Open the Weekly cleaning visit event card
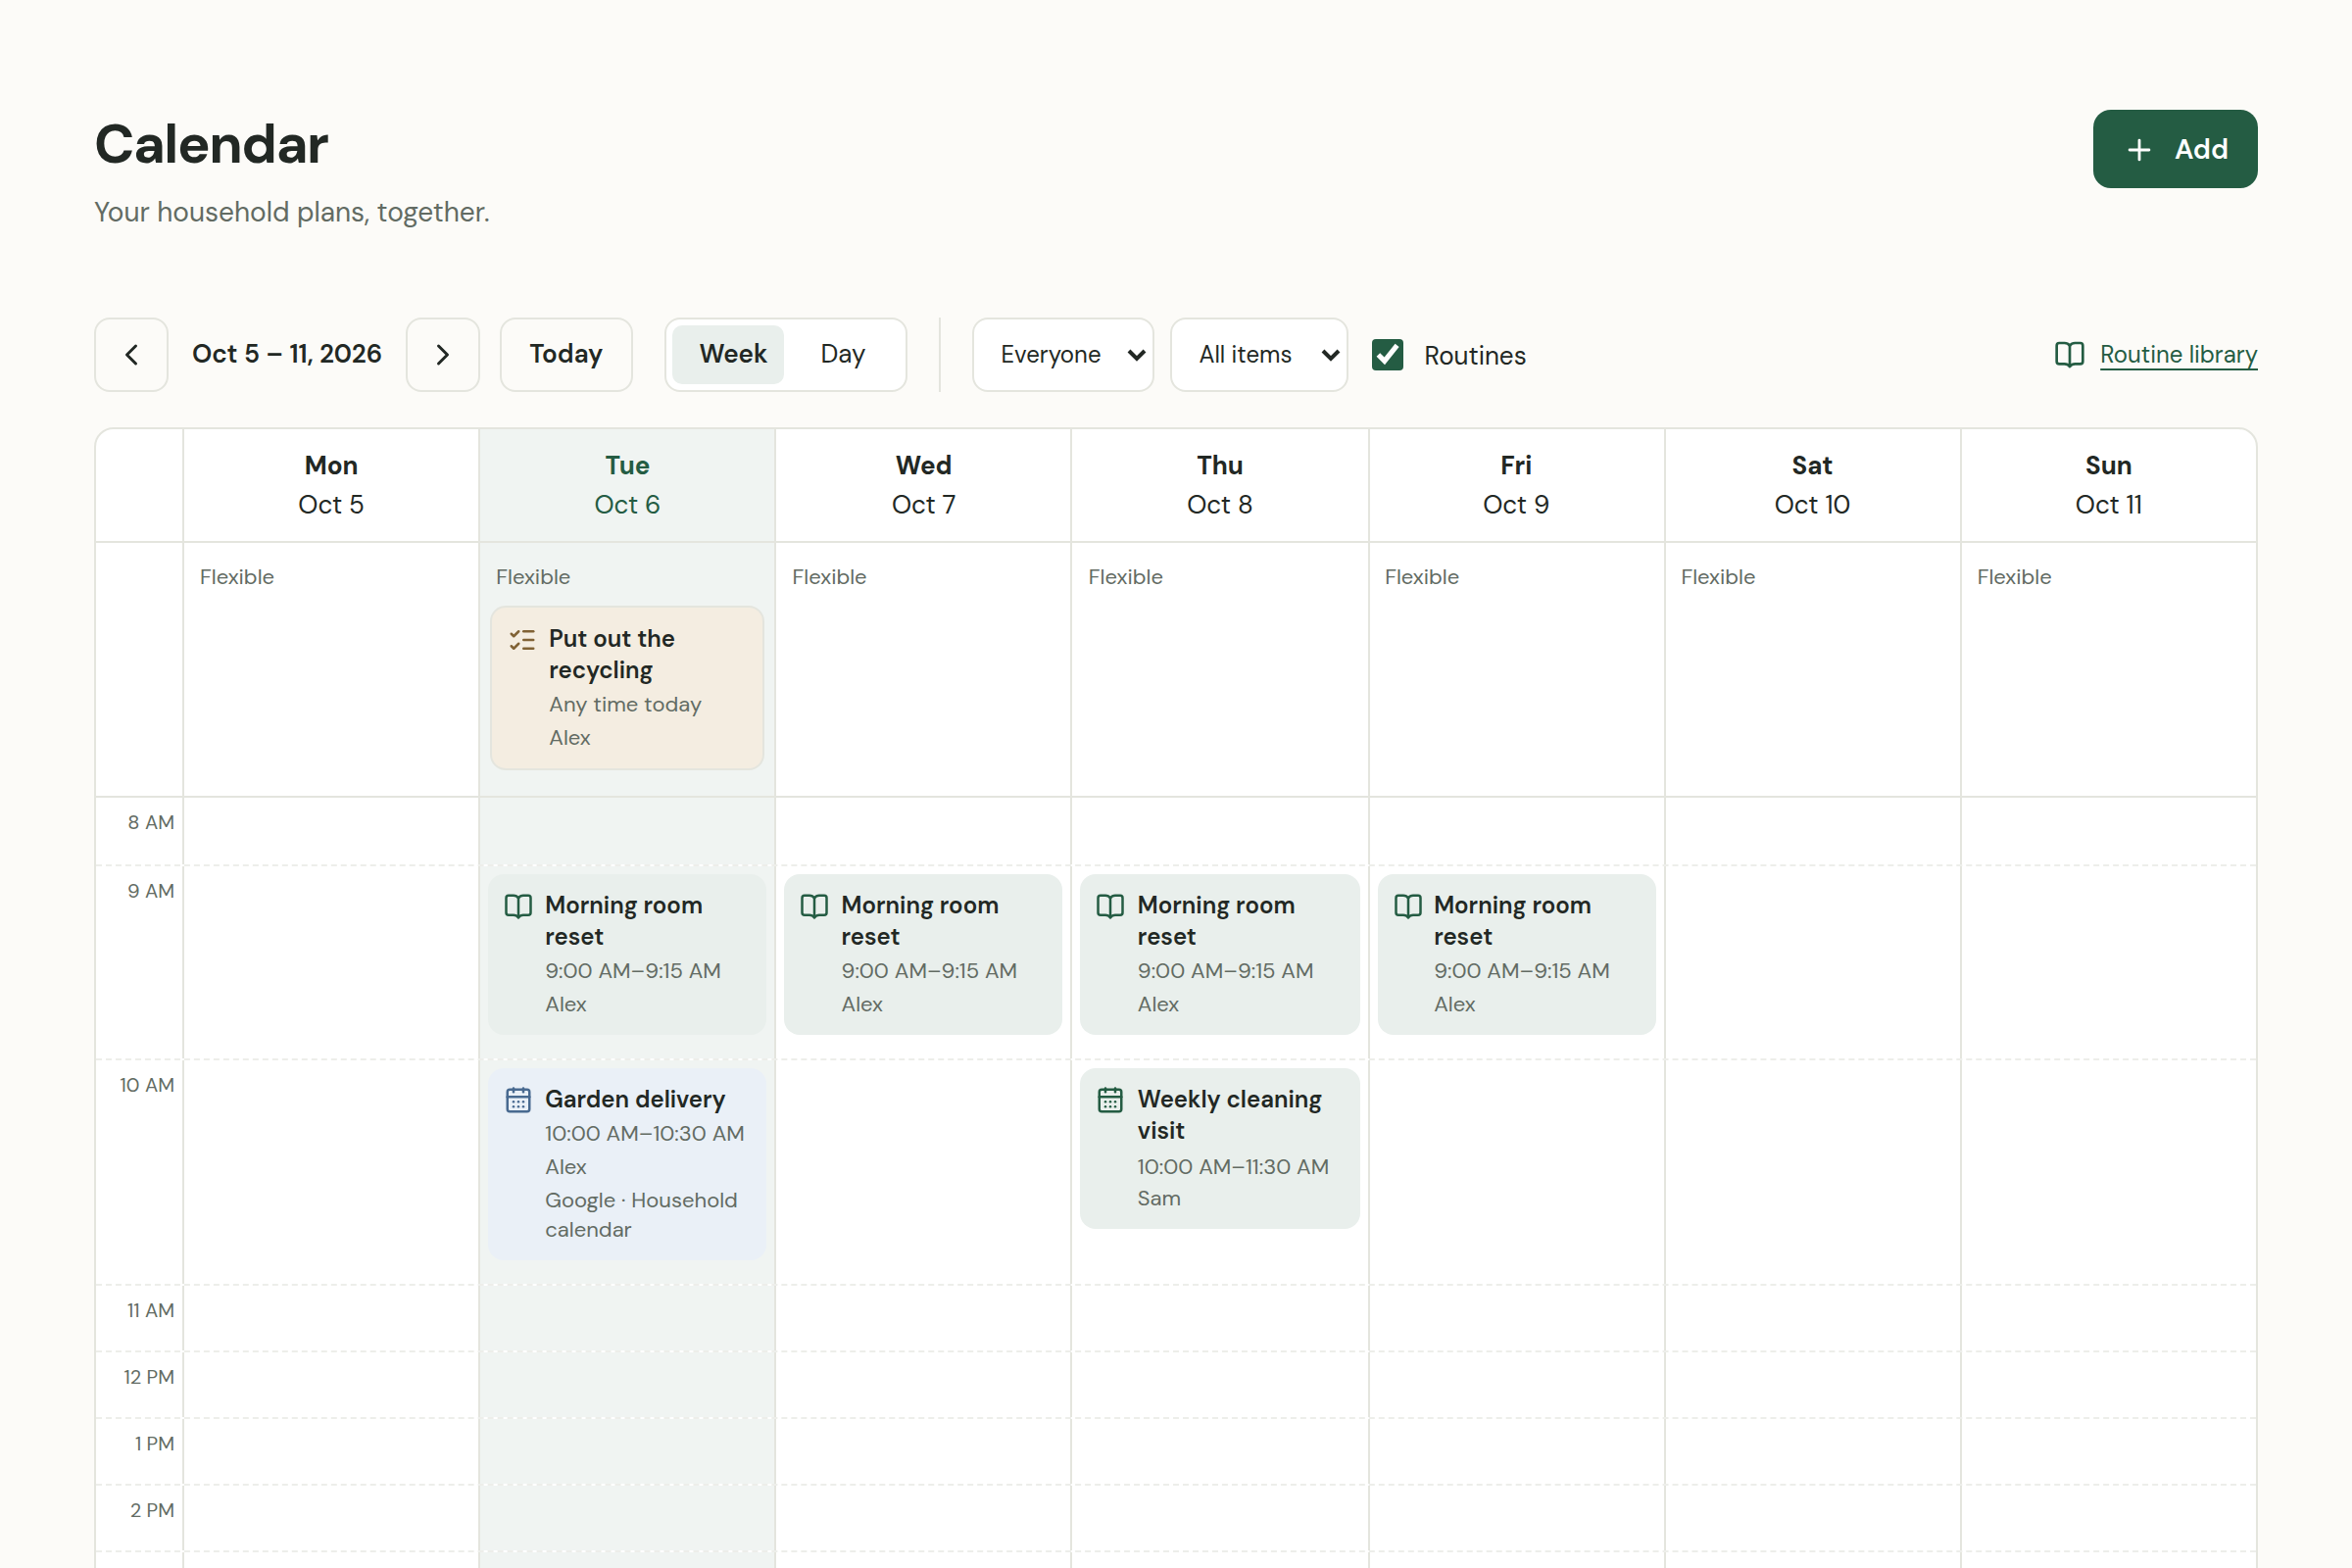The width and height of the screenshot is (2352, 1568). (x=1219, y=1148)
